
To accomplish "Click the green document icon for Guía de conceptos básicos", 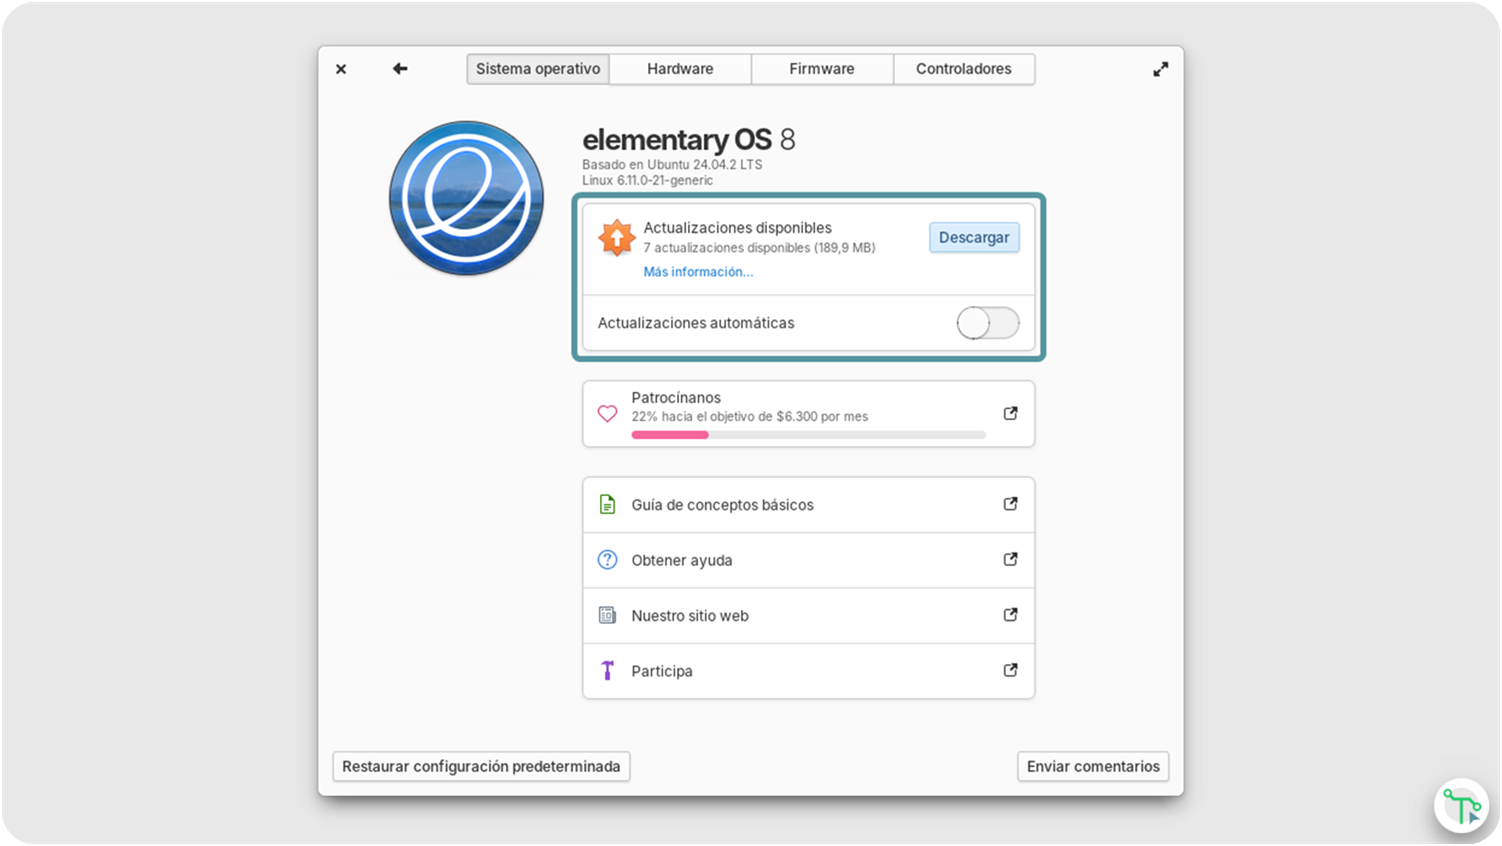I will [607, 504].
